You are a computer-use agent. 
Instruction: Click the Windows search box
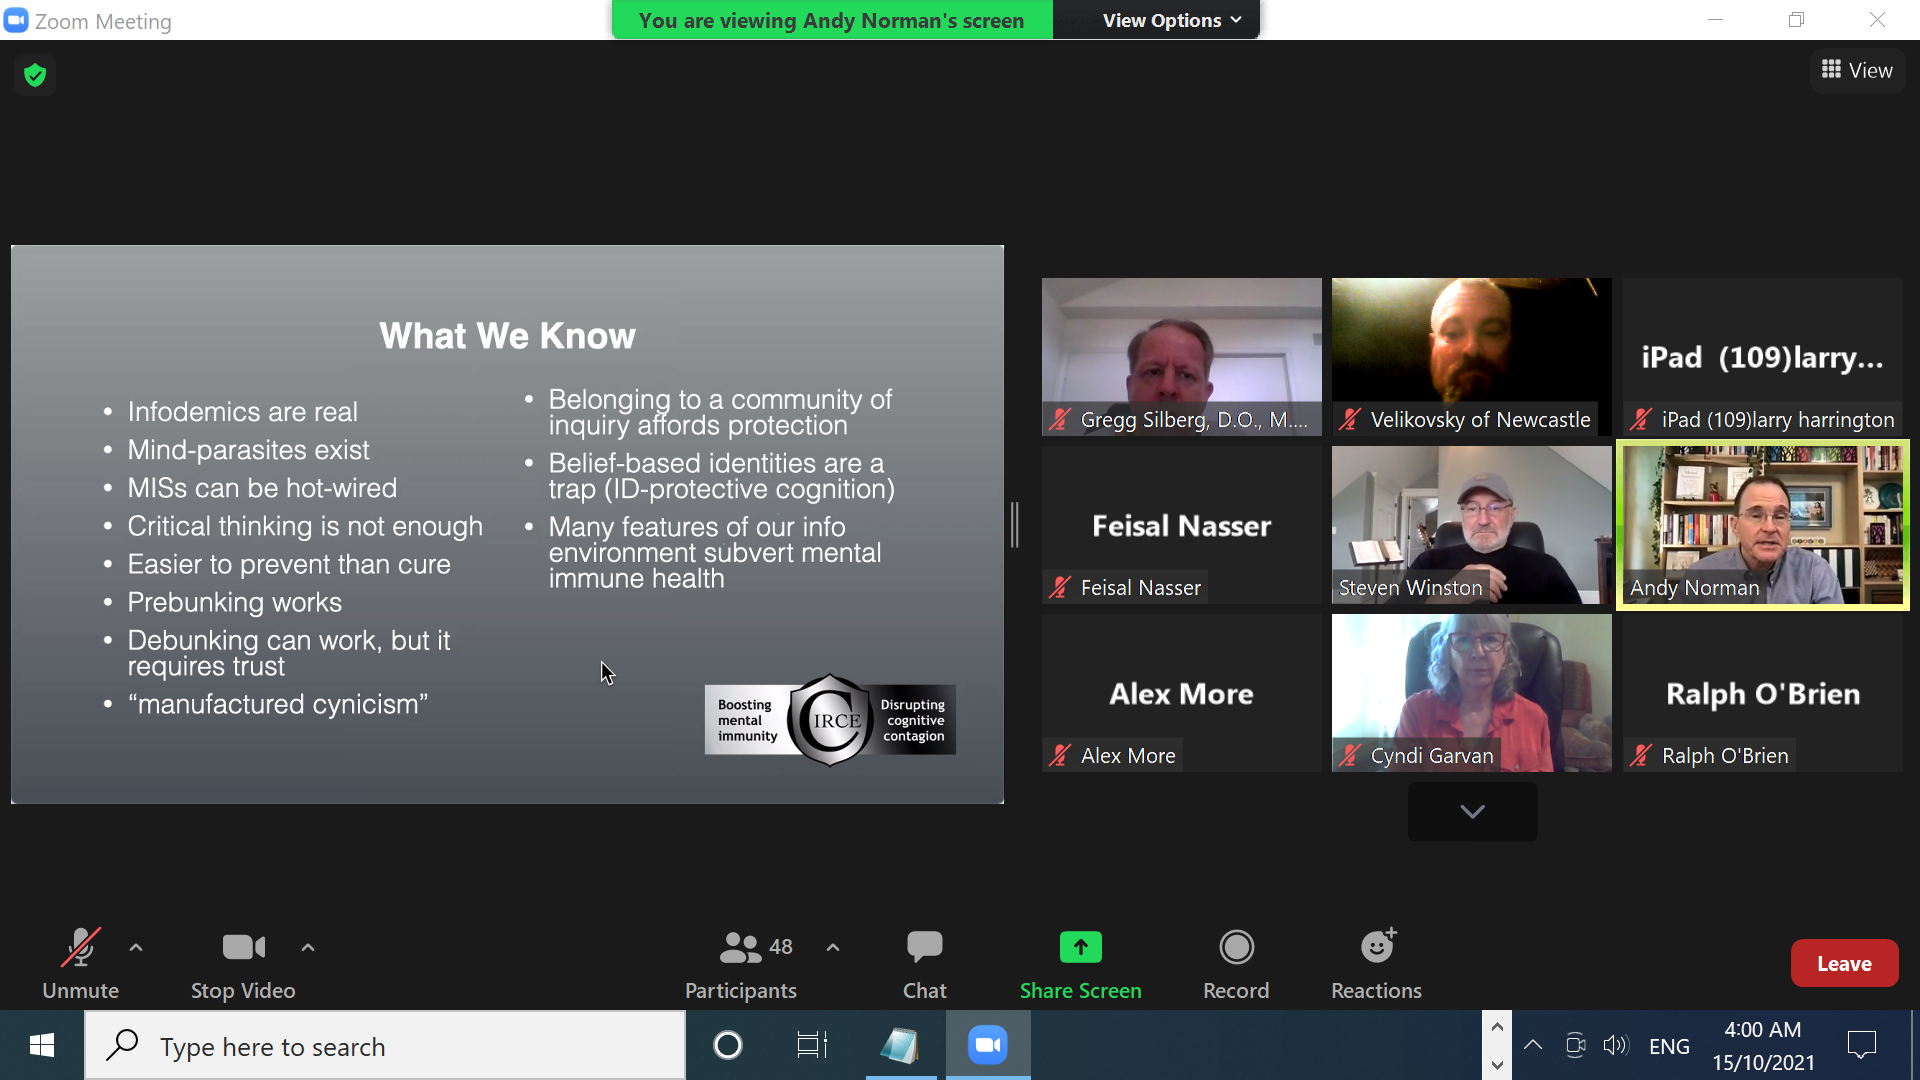click(385, 1046)
